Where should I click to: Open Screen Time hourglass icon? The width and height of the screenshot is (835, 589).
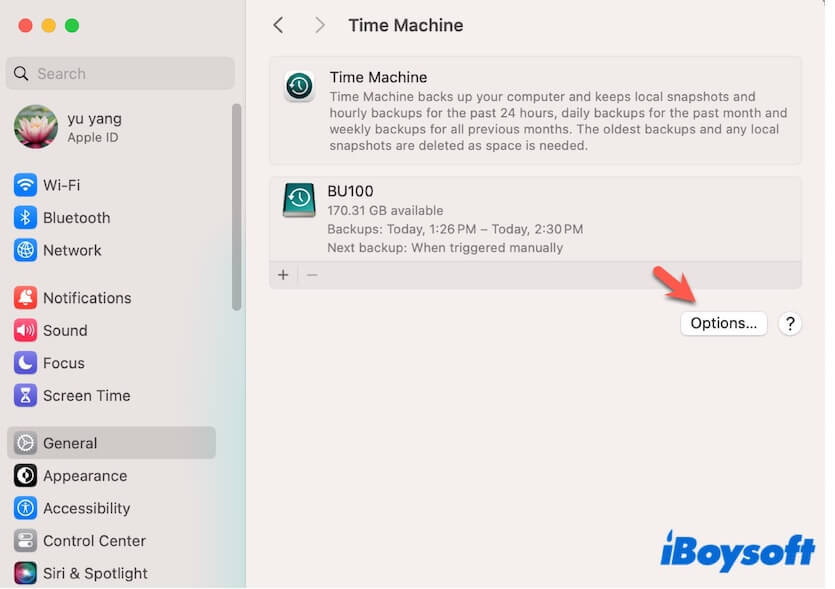coord(25,396)
